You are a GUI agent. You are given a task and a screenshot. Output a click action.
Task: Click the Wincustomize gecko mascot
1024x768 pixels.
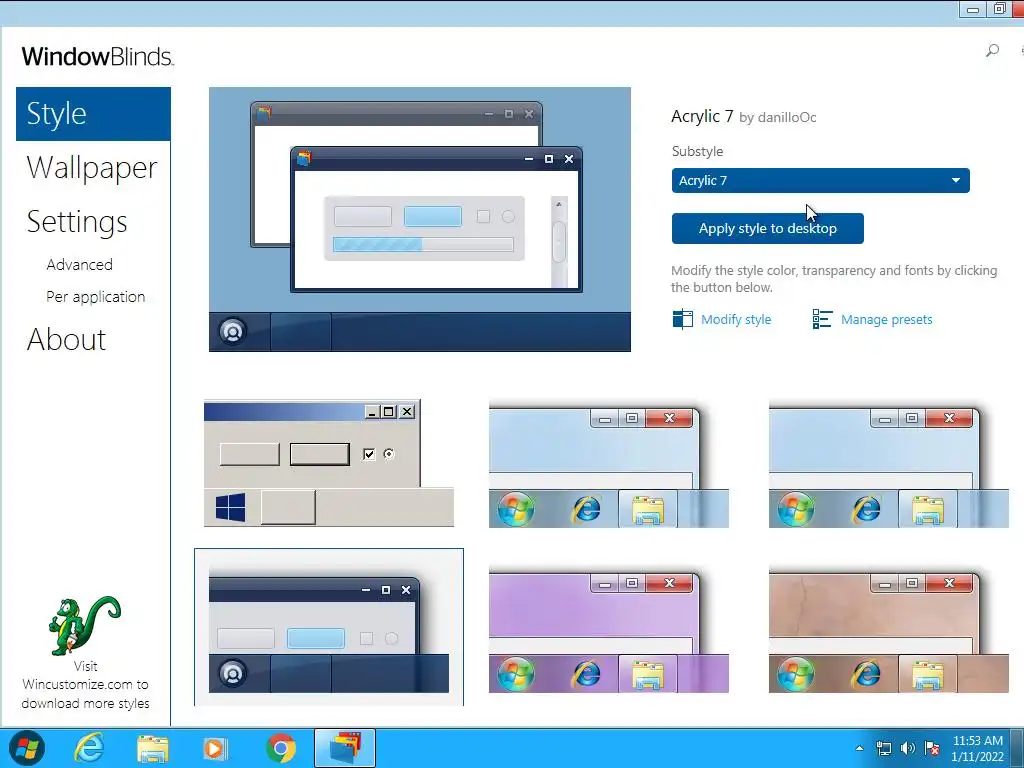click(x=84, y=625)
